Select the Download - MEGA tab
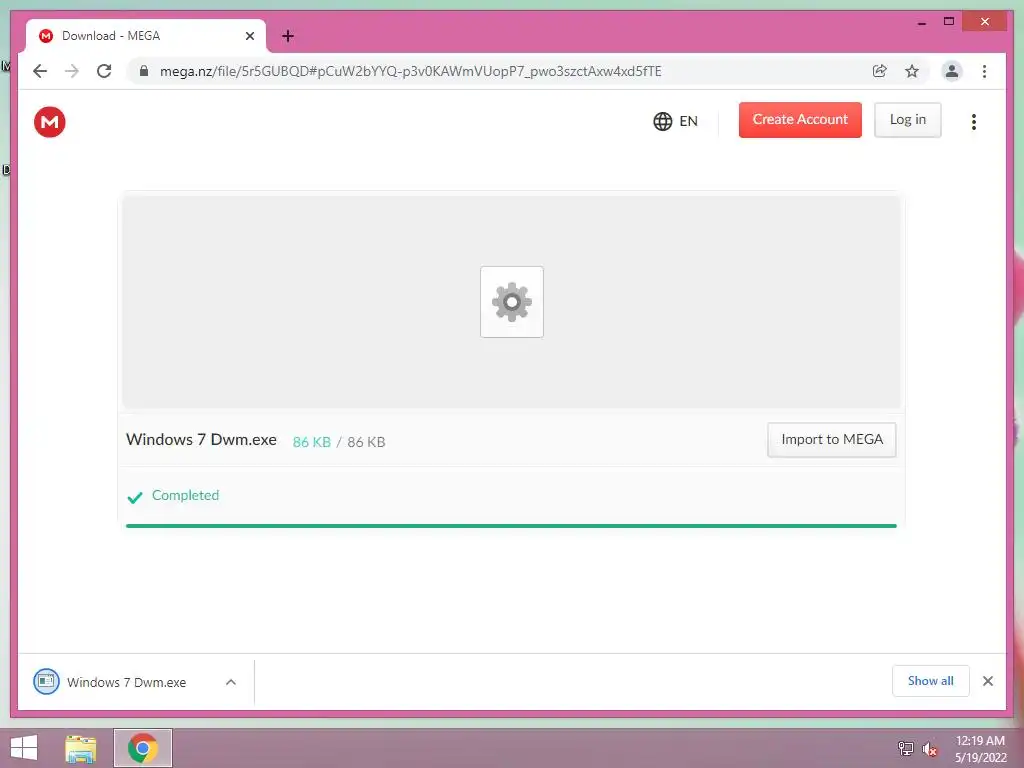1024x768 pixels. pos(145,36)
